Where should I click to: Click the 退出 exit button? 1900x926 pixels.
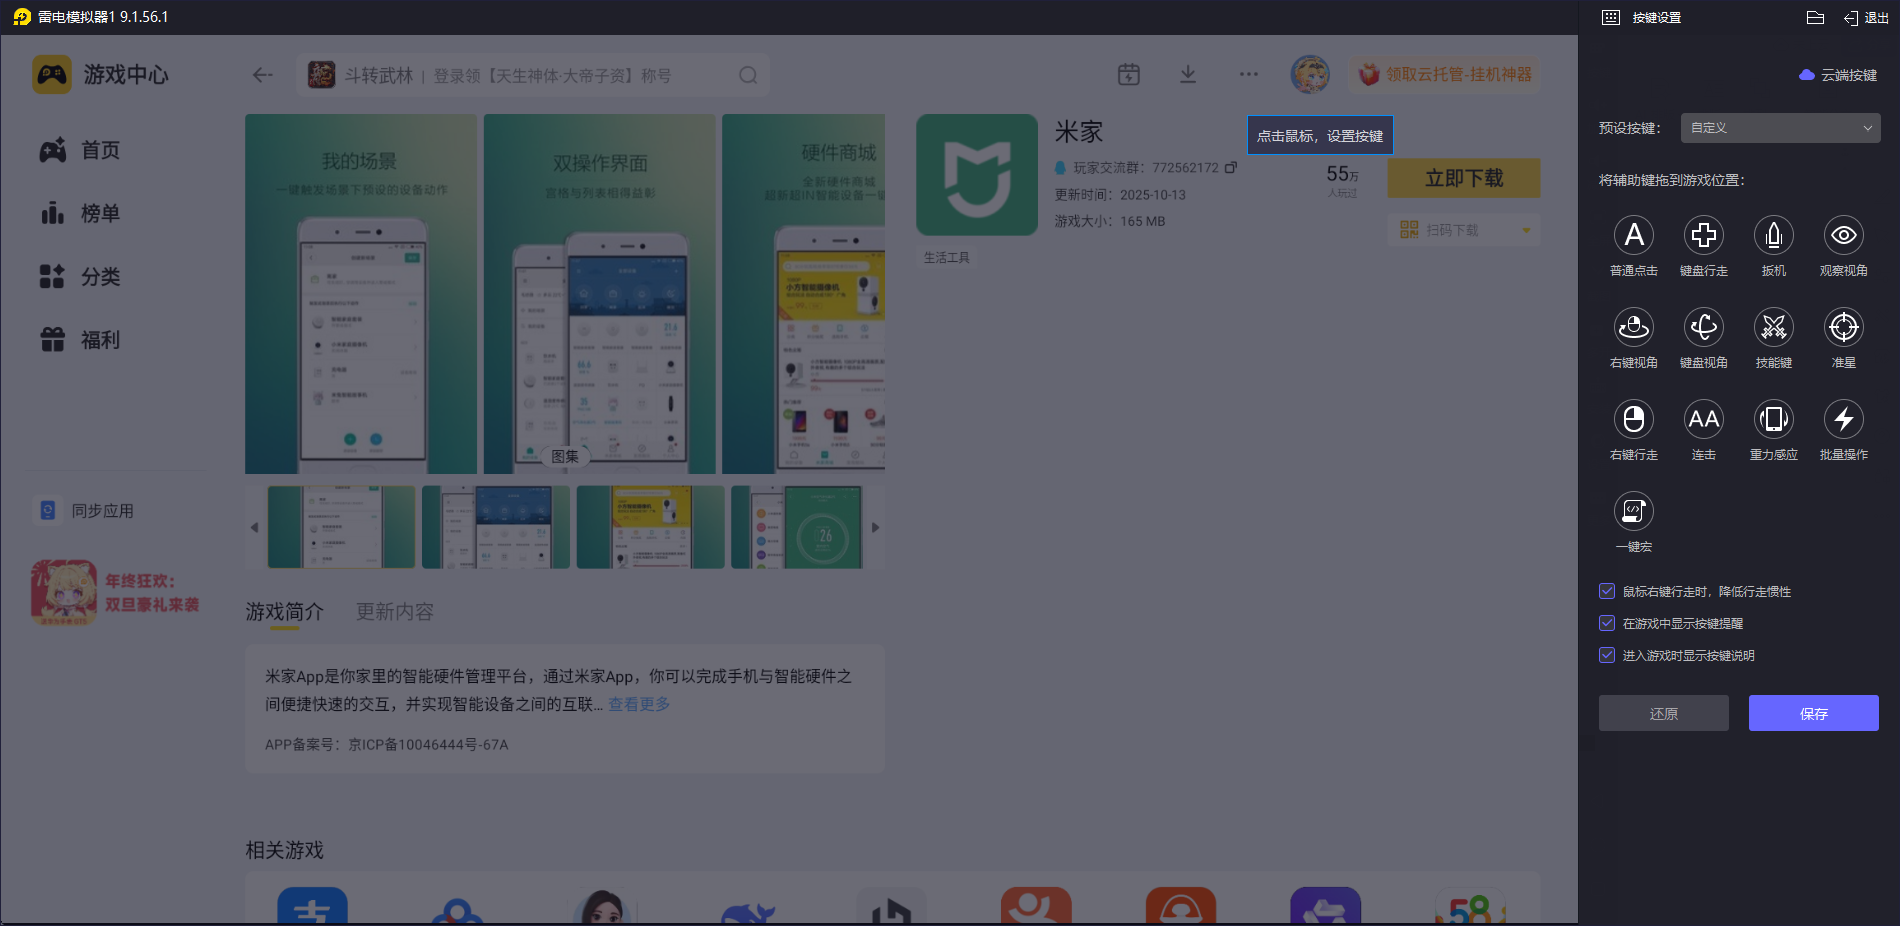[x=1866, y=18]
